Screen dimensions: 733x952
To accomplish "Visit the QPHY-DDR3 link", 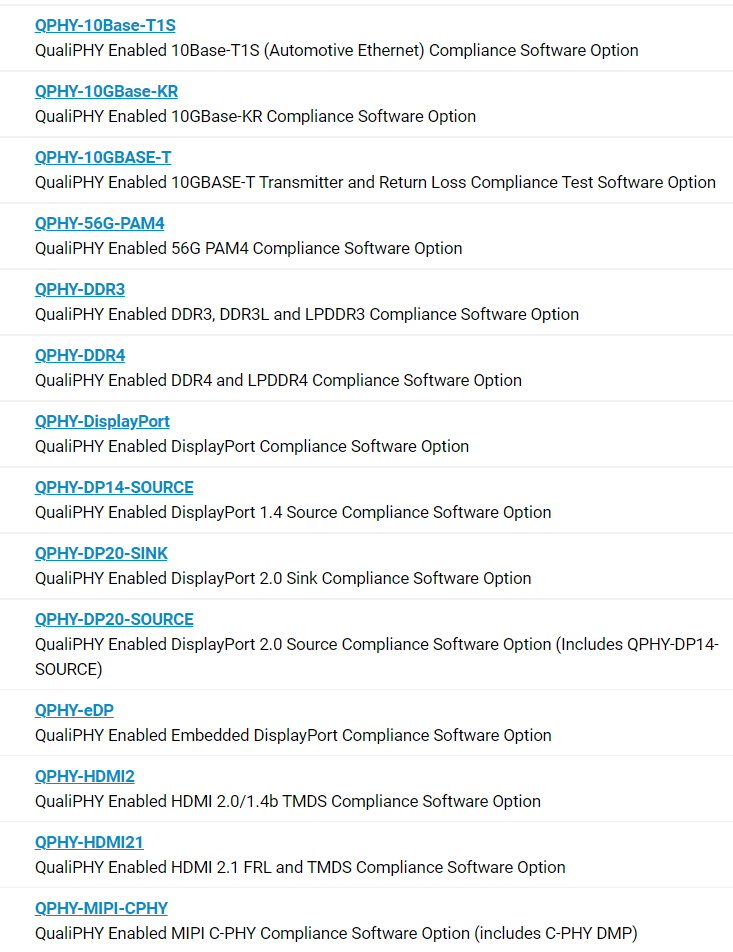I will click(80, 290).
